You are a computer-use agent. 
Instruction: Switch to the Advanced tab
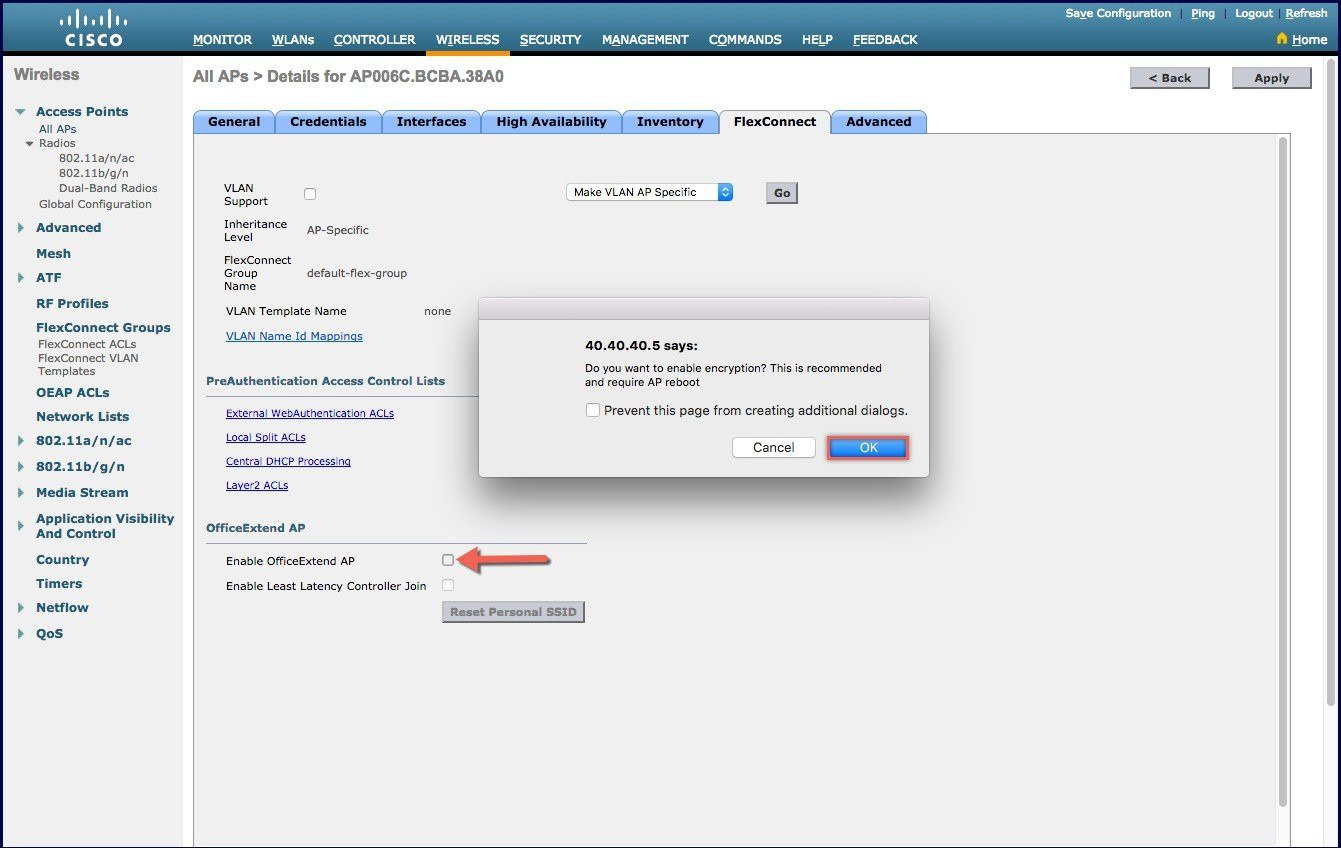[x=879, y=122]
